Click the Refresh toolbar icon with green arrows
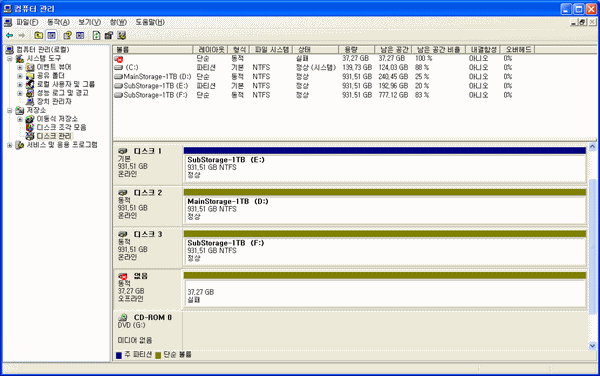 pyautogui.click(x=96, y=36)
